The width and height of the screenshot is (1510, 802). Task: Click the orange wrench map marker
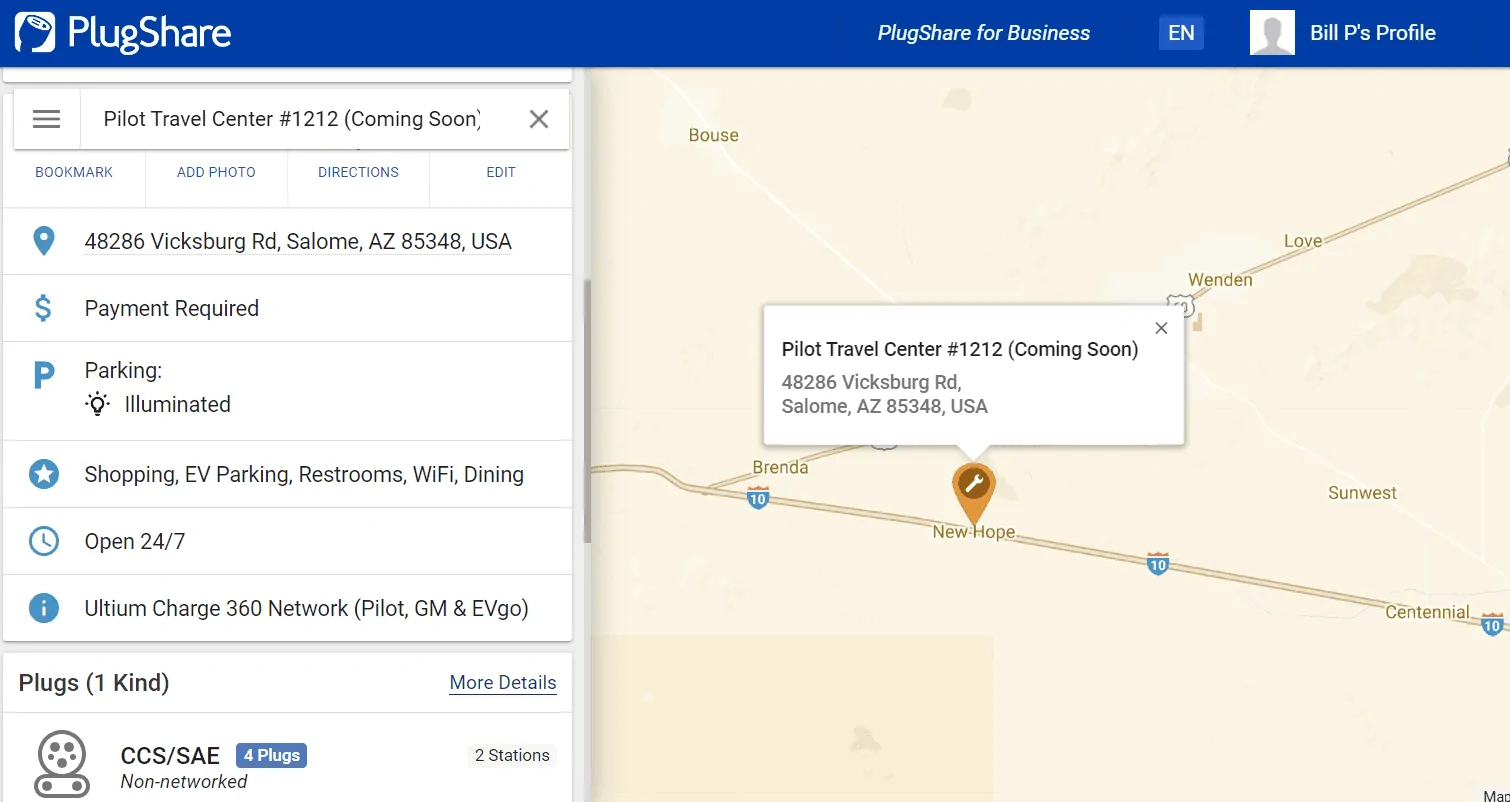coord(973,494)
